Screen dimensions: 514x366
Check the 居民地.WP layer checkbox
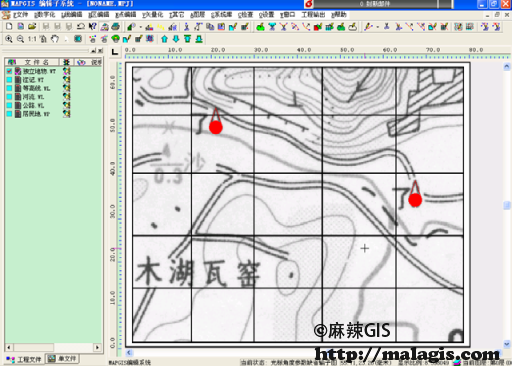9,114
